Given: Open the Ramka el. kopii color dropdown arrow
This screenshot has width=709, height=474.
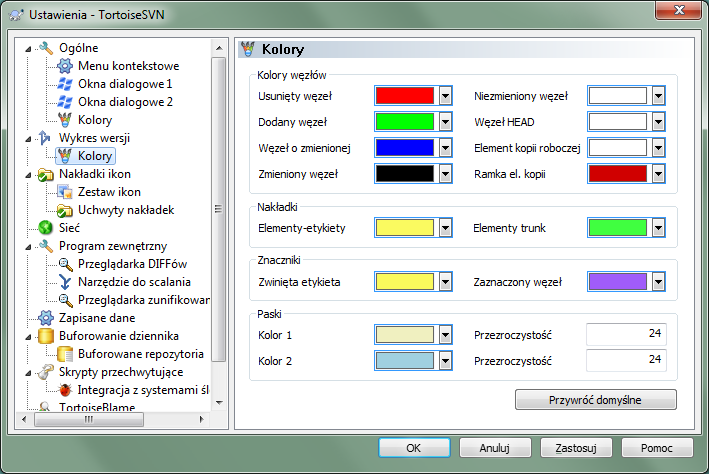Looking at the screenshot, I should [658, 174].
